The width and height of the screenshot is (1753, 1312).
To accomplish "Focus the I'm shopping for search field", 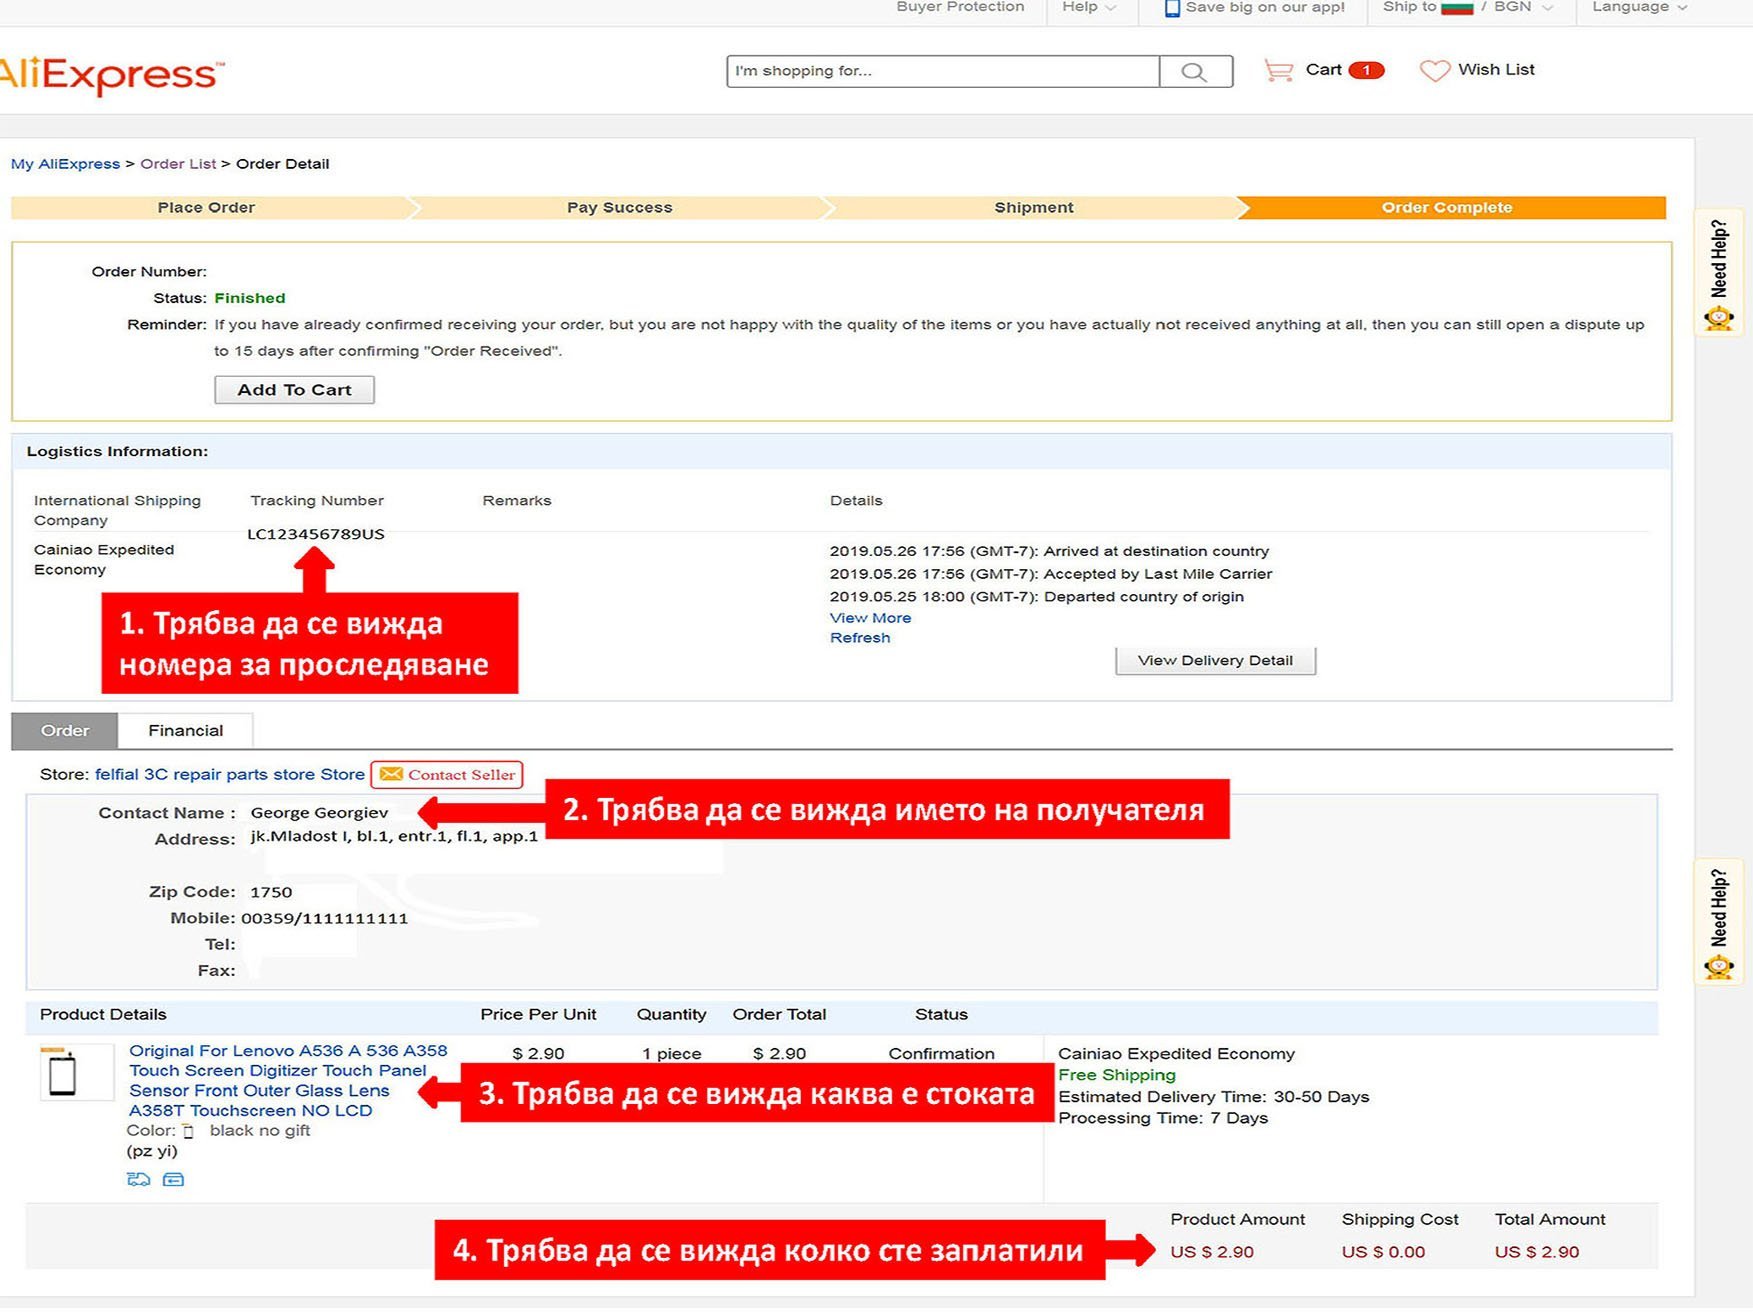I will tap(942, 71).
